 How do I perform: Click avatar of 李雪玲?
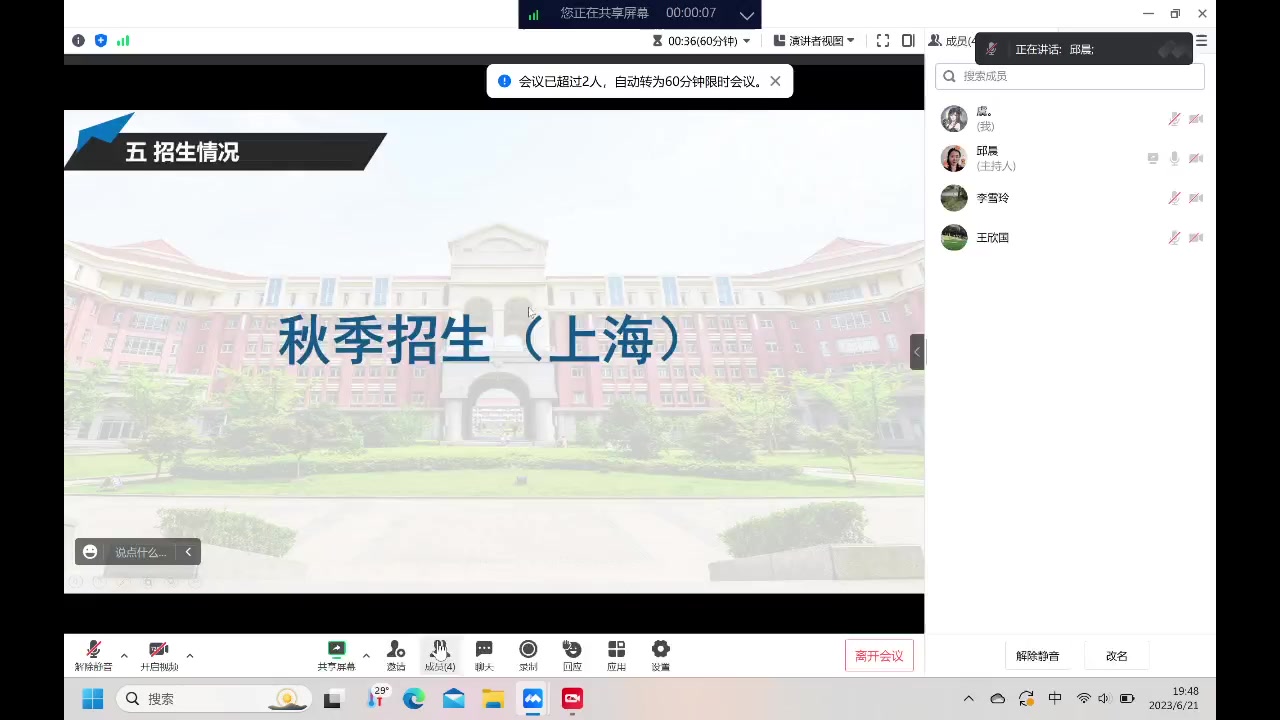tap(954, 198)
